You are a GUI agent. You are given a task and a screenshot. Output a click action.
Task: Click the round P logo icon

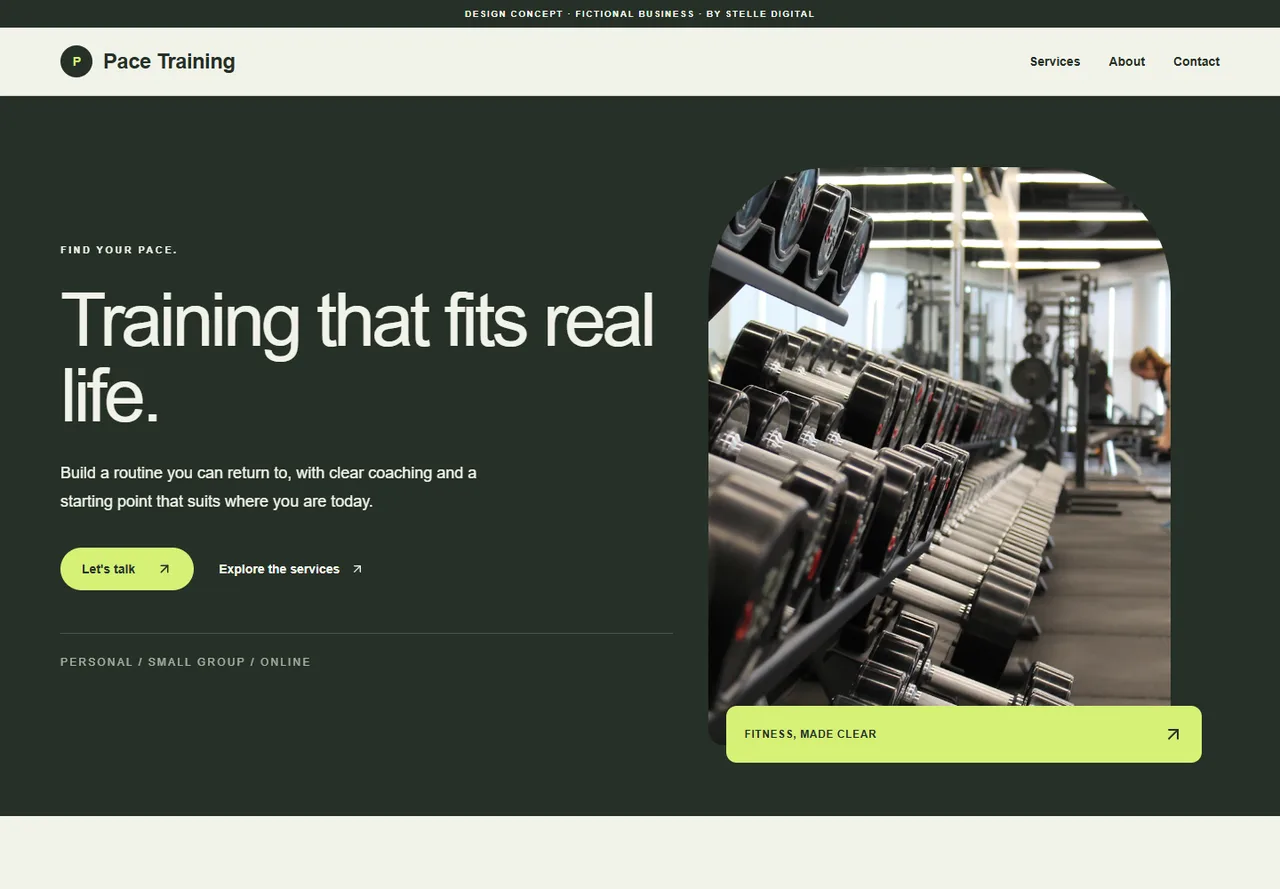click(76, 61)
